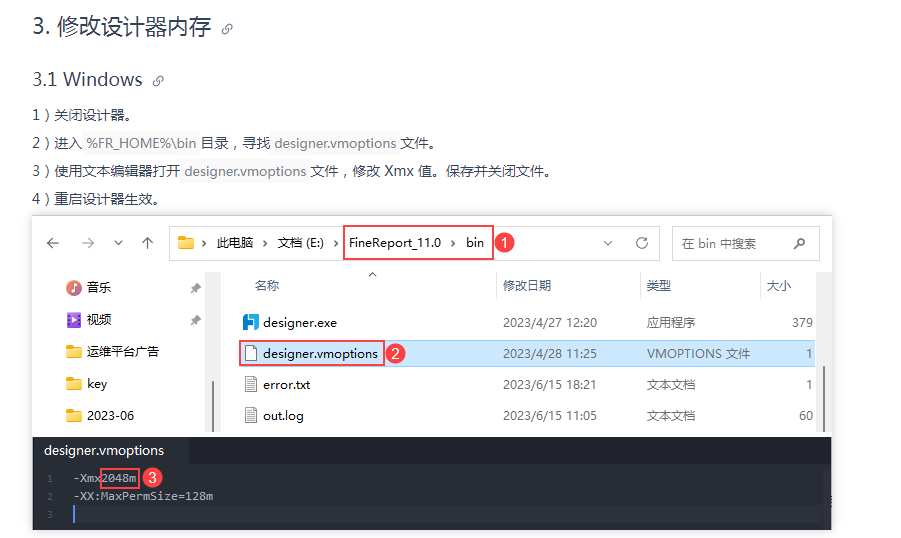
Task: Click the 在 bin 中搜索 search field
Action: 746,244
